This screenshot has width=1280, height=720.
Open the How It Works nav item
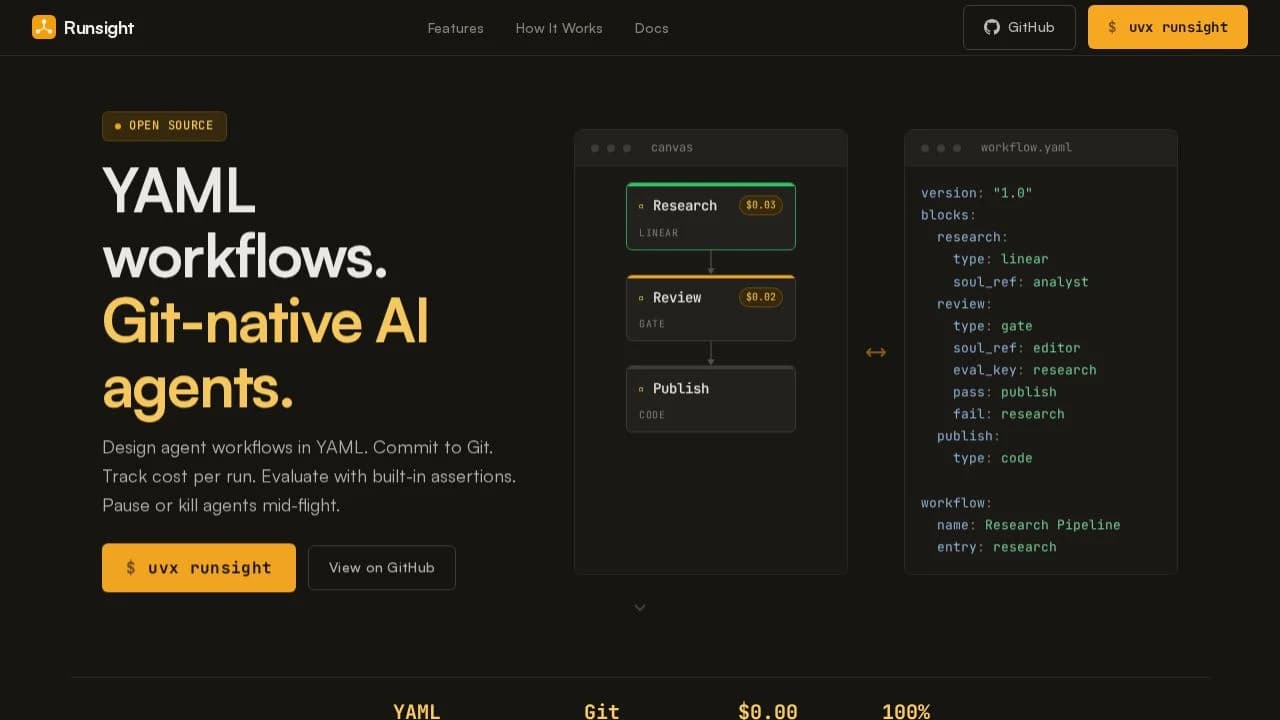pyautogui.click(x=559, y=28)
